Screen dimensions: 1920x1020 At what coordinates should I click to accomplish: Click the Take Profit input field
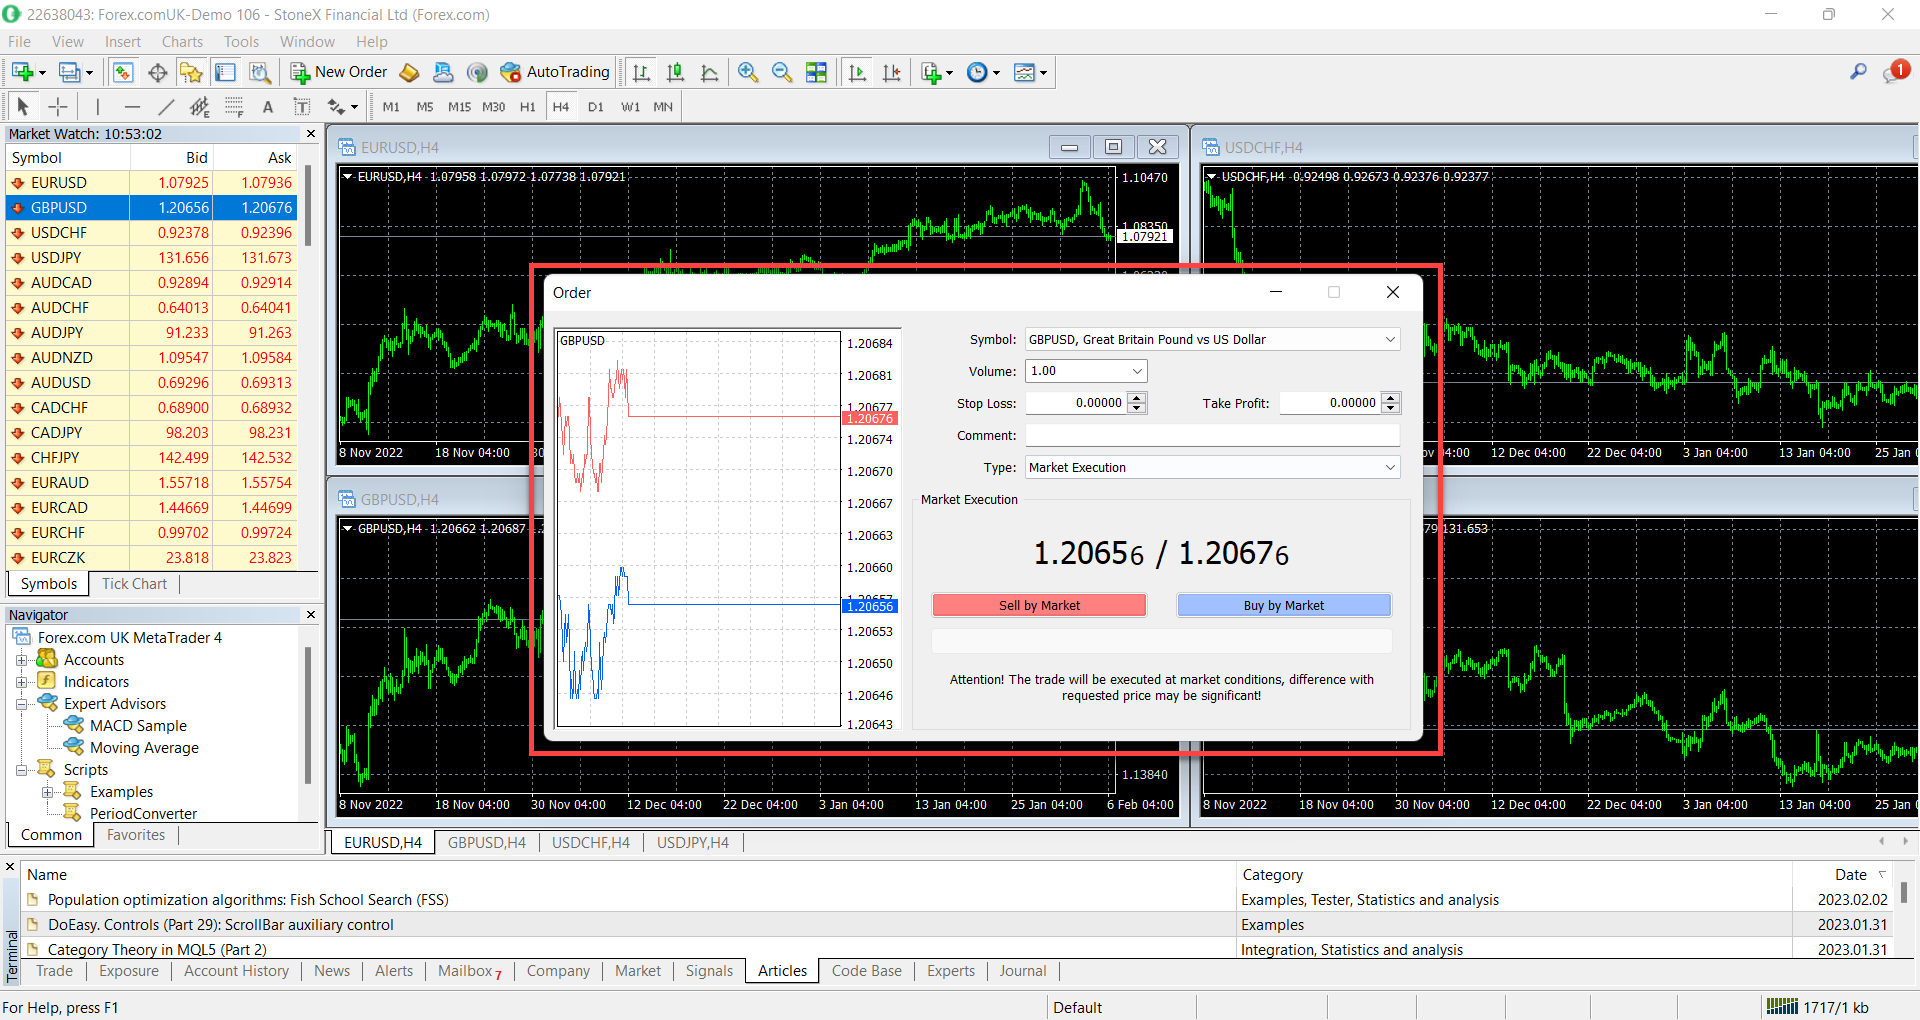[1329, 403]
